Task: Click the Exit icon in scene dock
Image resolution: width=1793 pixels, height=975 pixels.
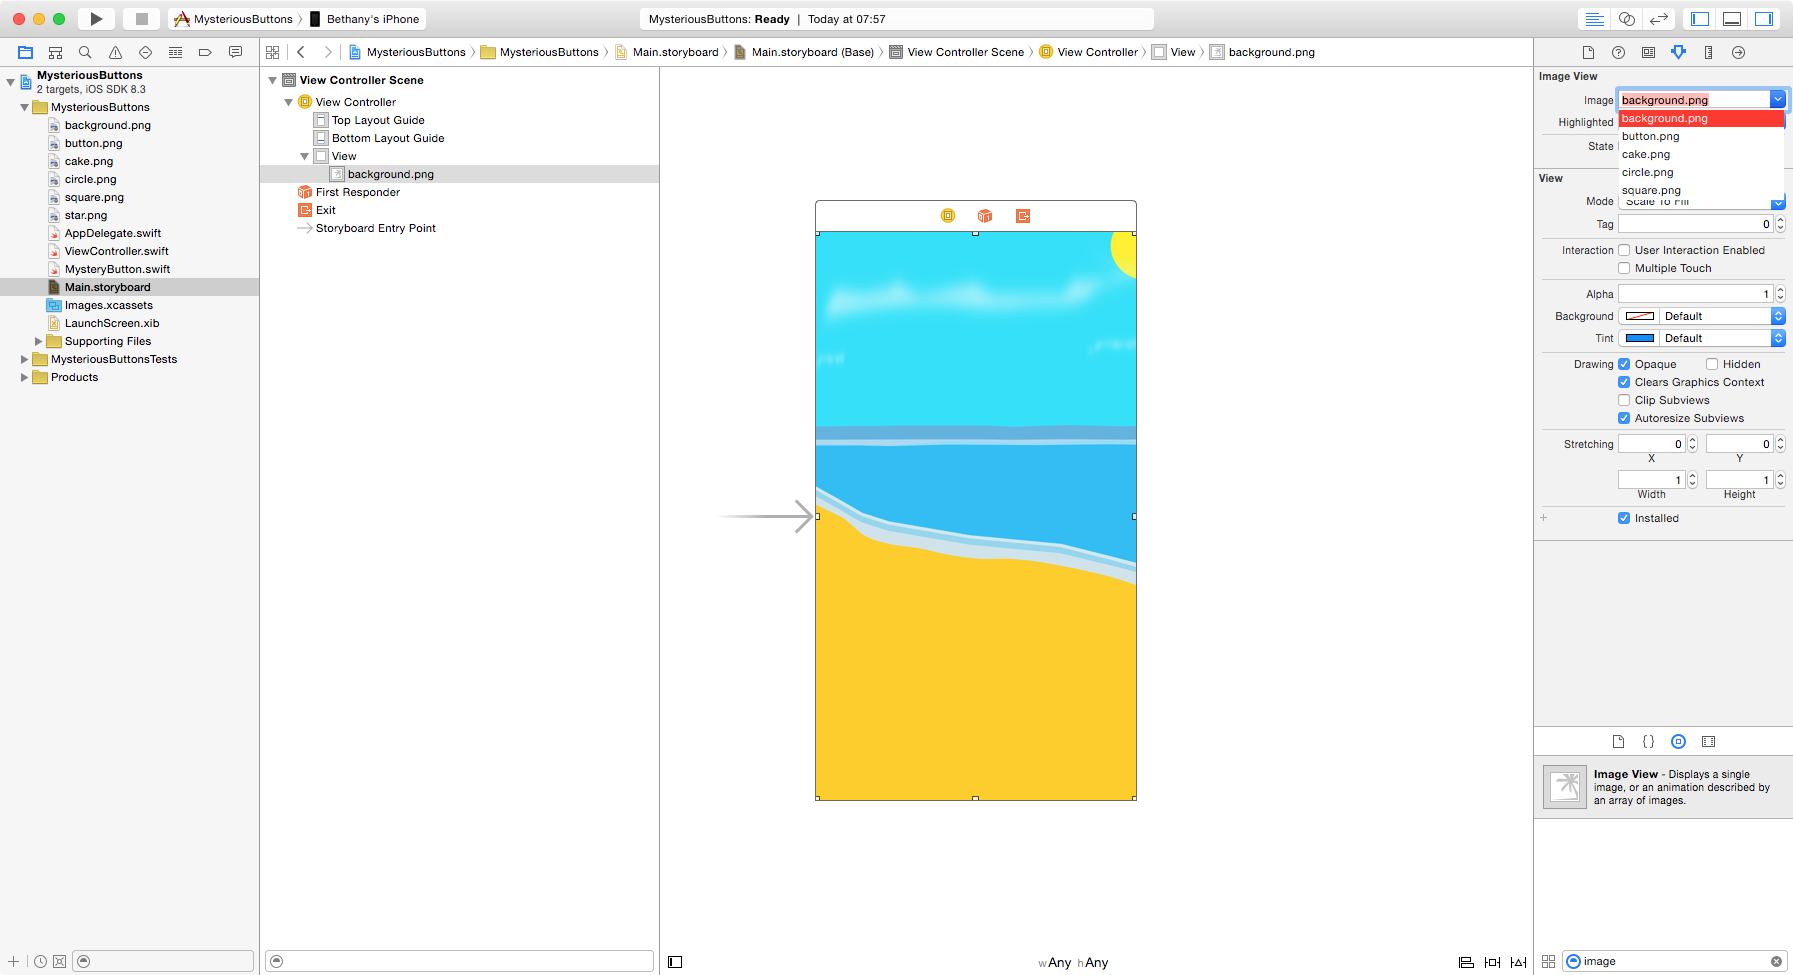Action: pyautogui.click(x=1023, y=216)
